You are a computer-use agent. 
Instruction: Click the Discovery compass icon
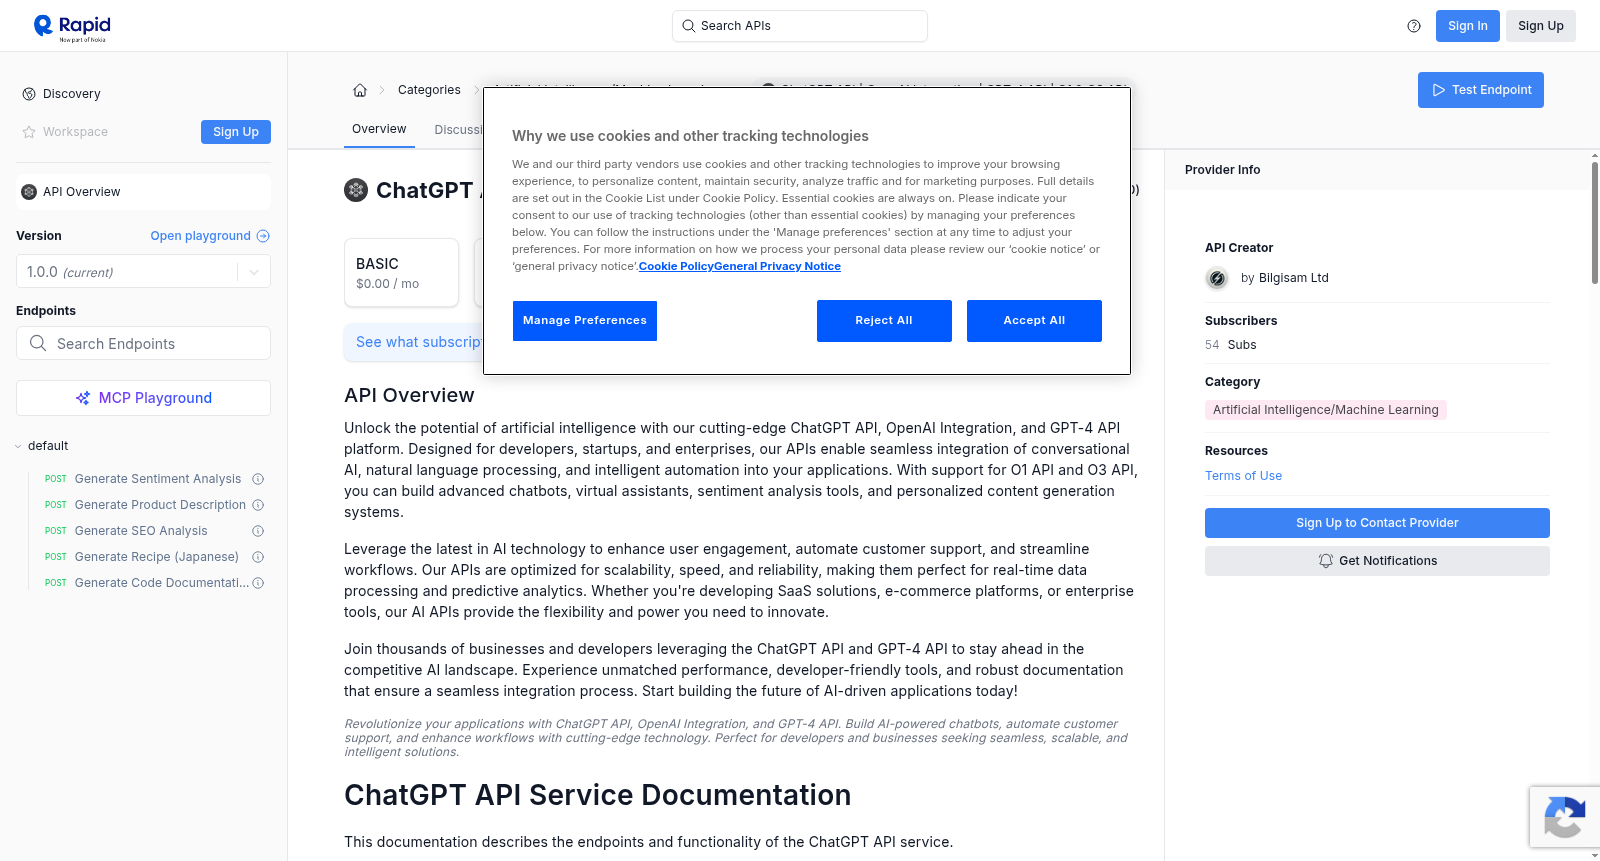pyautogui.click(x=29, y=94)
